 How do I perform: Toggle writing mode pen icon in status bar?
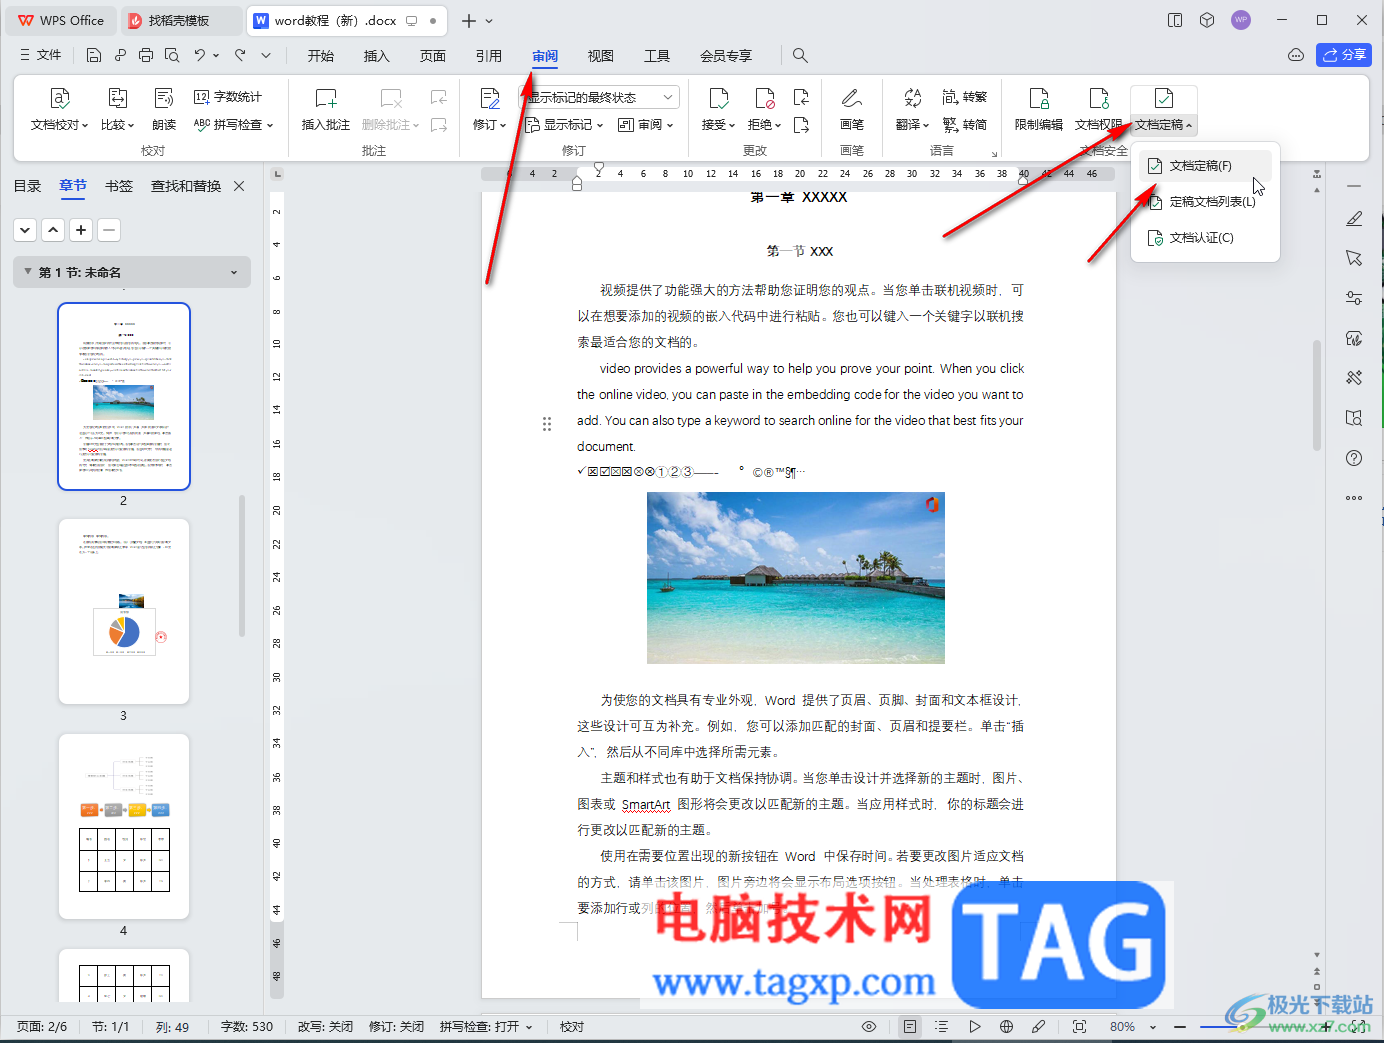tap(1039, 1026)
